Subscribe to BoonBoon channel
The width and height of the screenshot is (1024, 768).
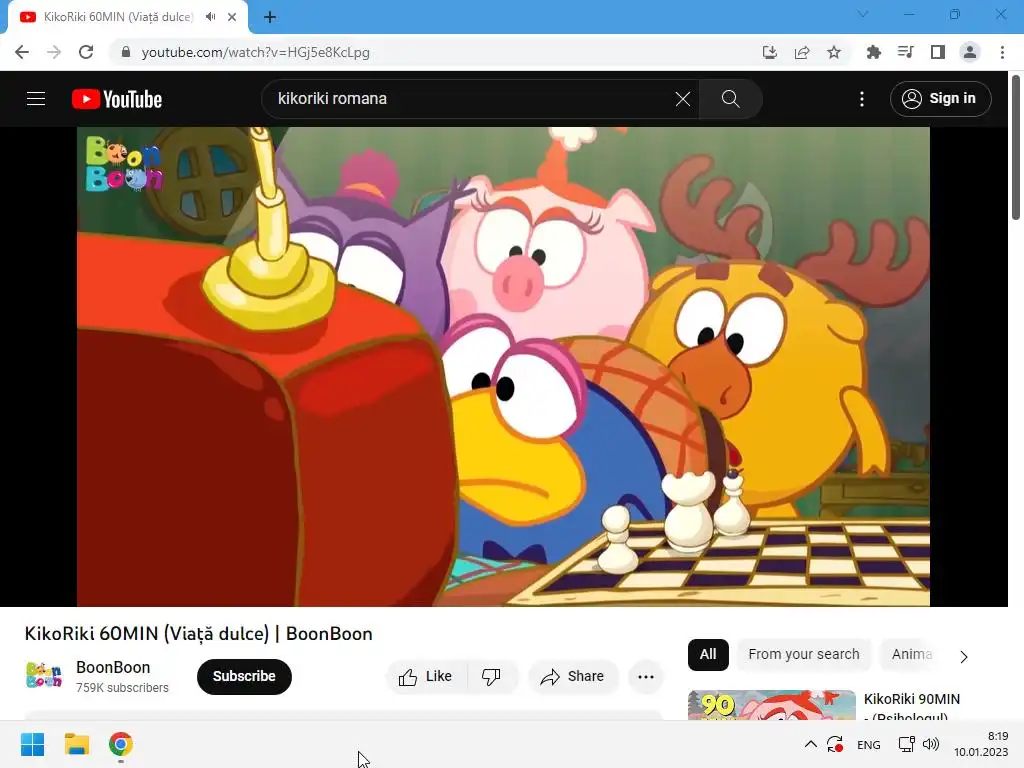coord(244,676)
